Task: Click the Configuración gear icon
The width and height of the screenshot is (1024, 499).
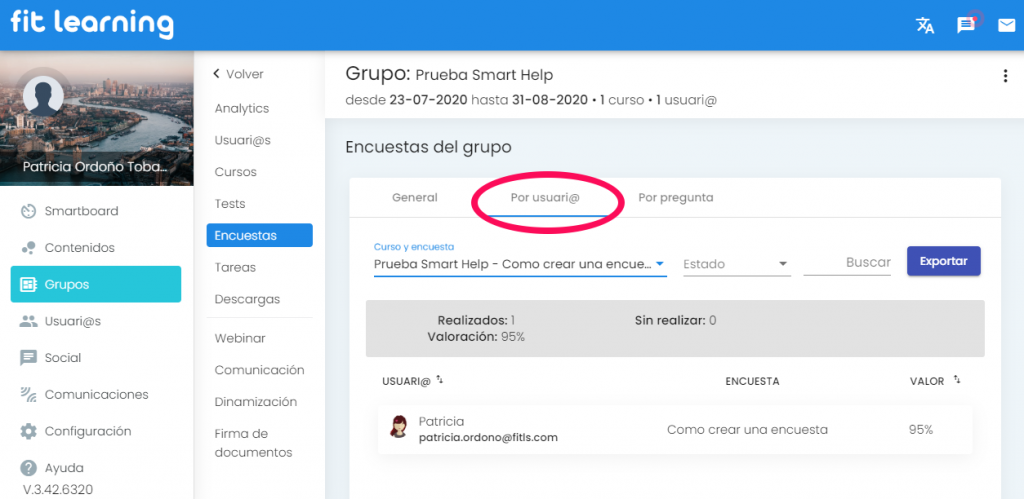Action: [28, 431]
